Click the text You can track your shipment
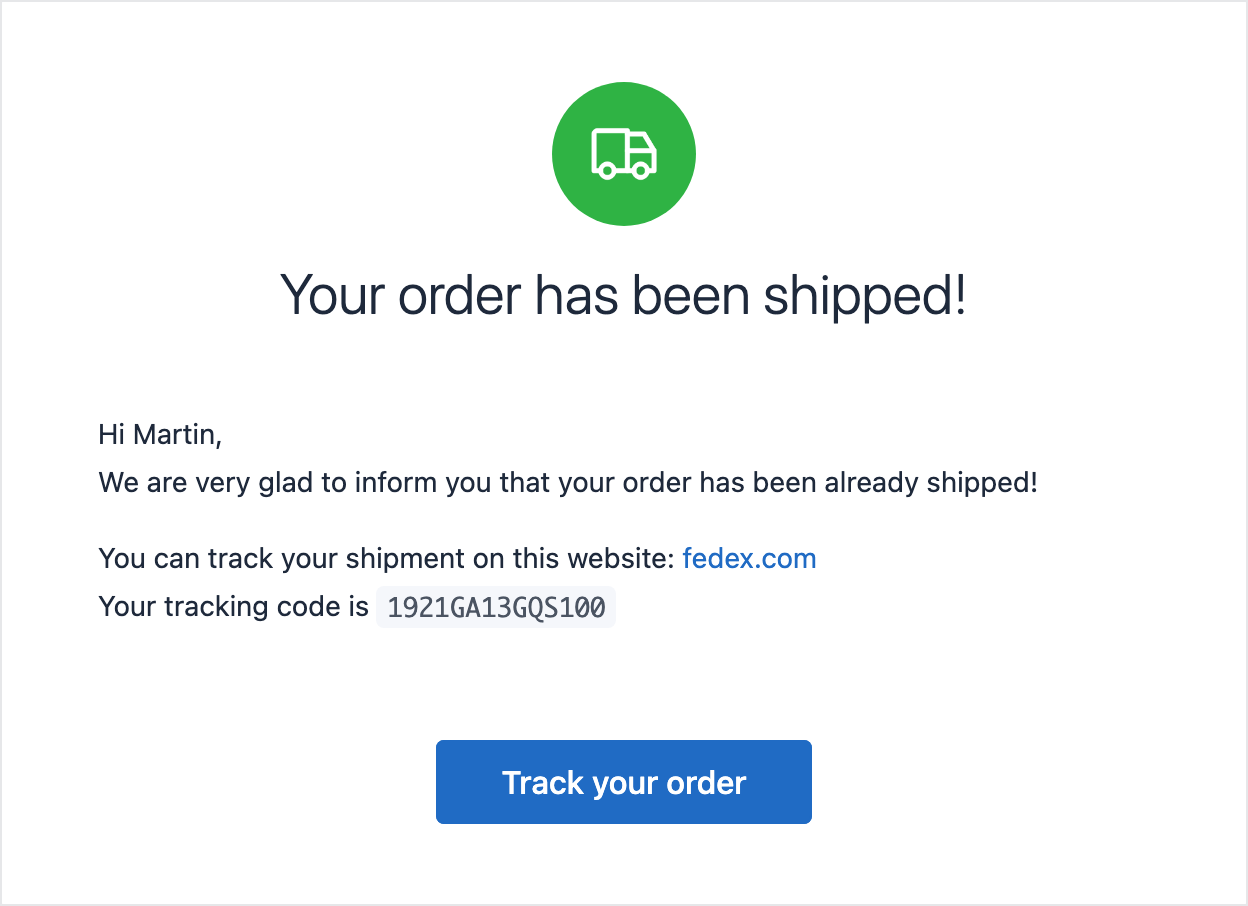 (300, 558)
